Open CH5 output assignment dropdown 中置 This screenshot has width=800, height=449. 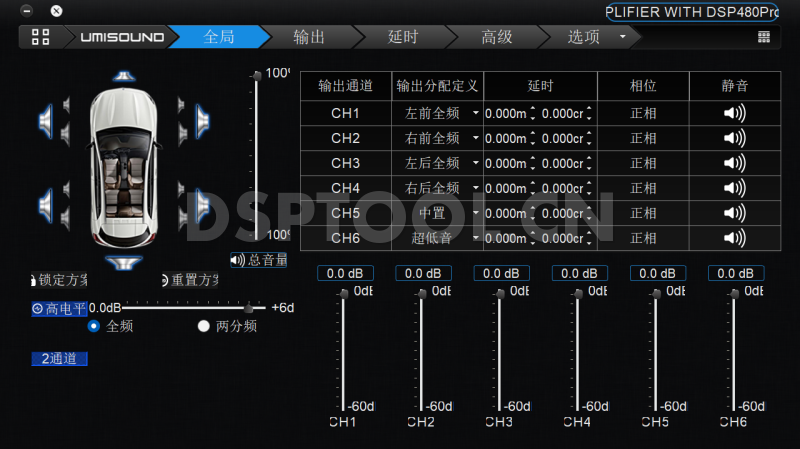click(x=437, y=213)
